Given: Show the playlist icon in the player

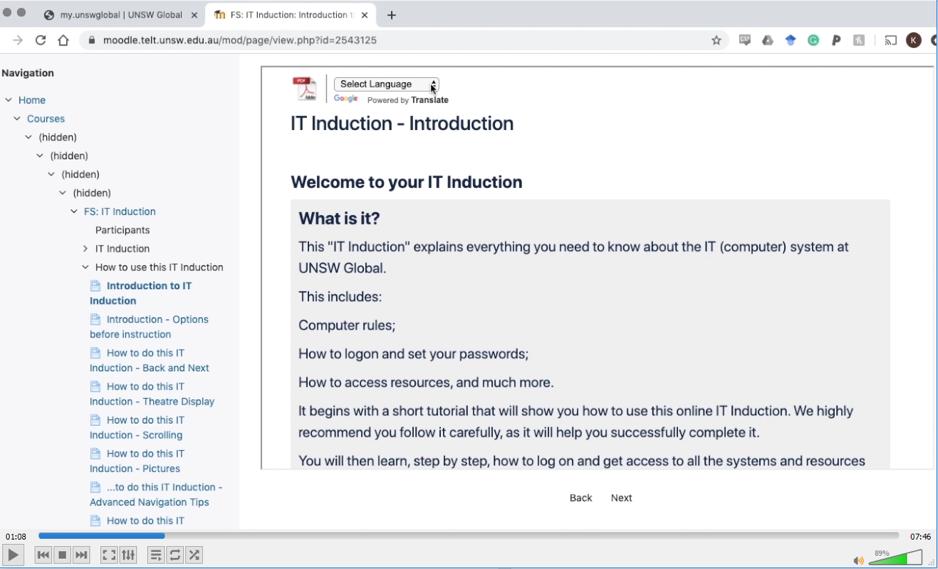Looking at the screenshot, I should (x=156, y=555).
